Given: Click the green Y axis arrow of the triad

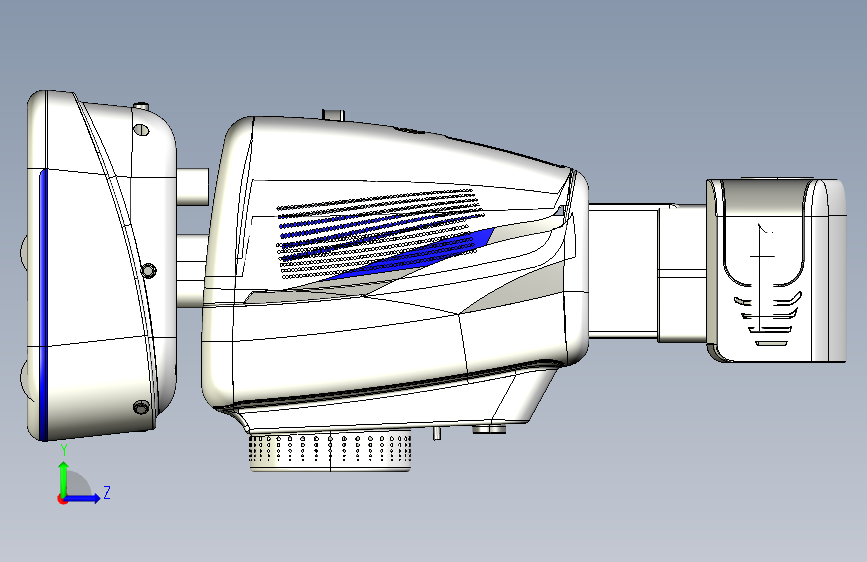Looking at the screenshot, I should 64,479.
